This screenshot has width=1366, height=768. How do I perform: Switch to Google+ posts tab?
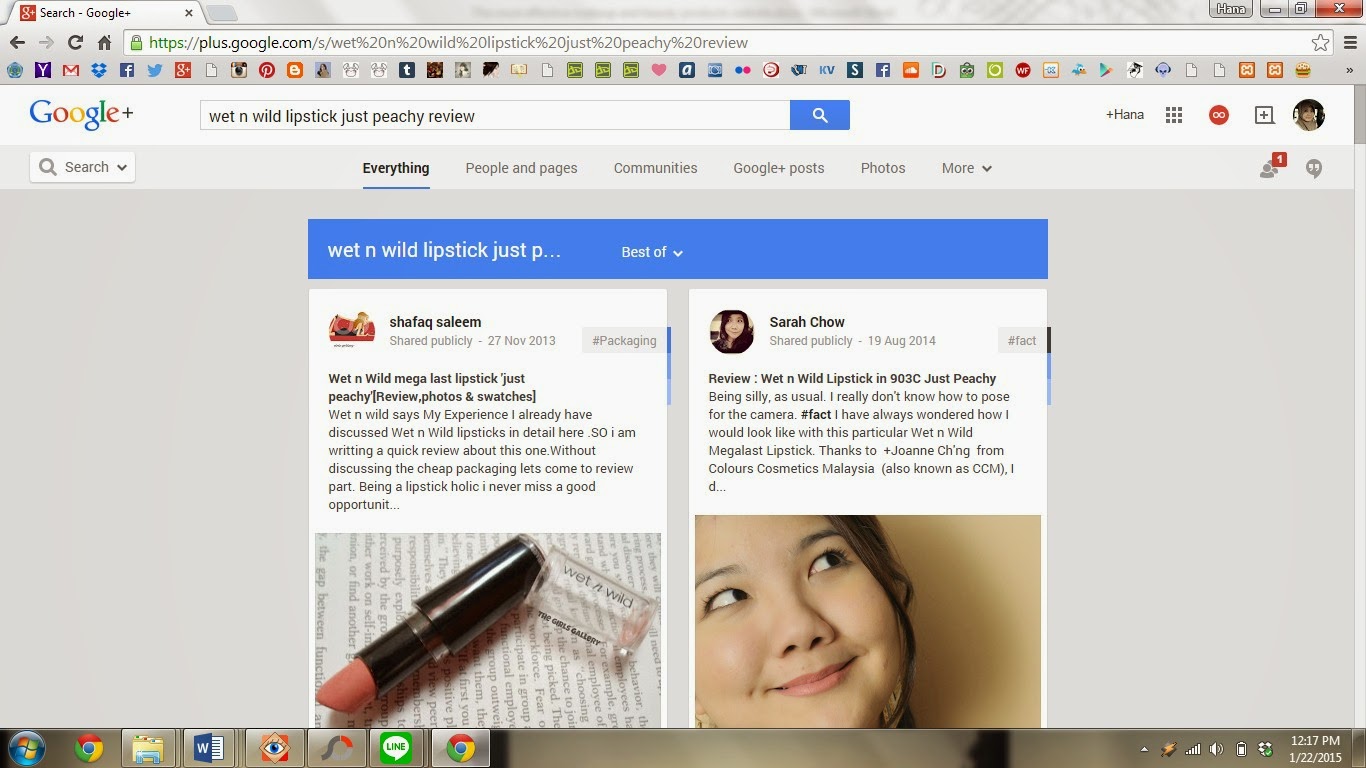[x=778, y=168]
